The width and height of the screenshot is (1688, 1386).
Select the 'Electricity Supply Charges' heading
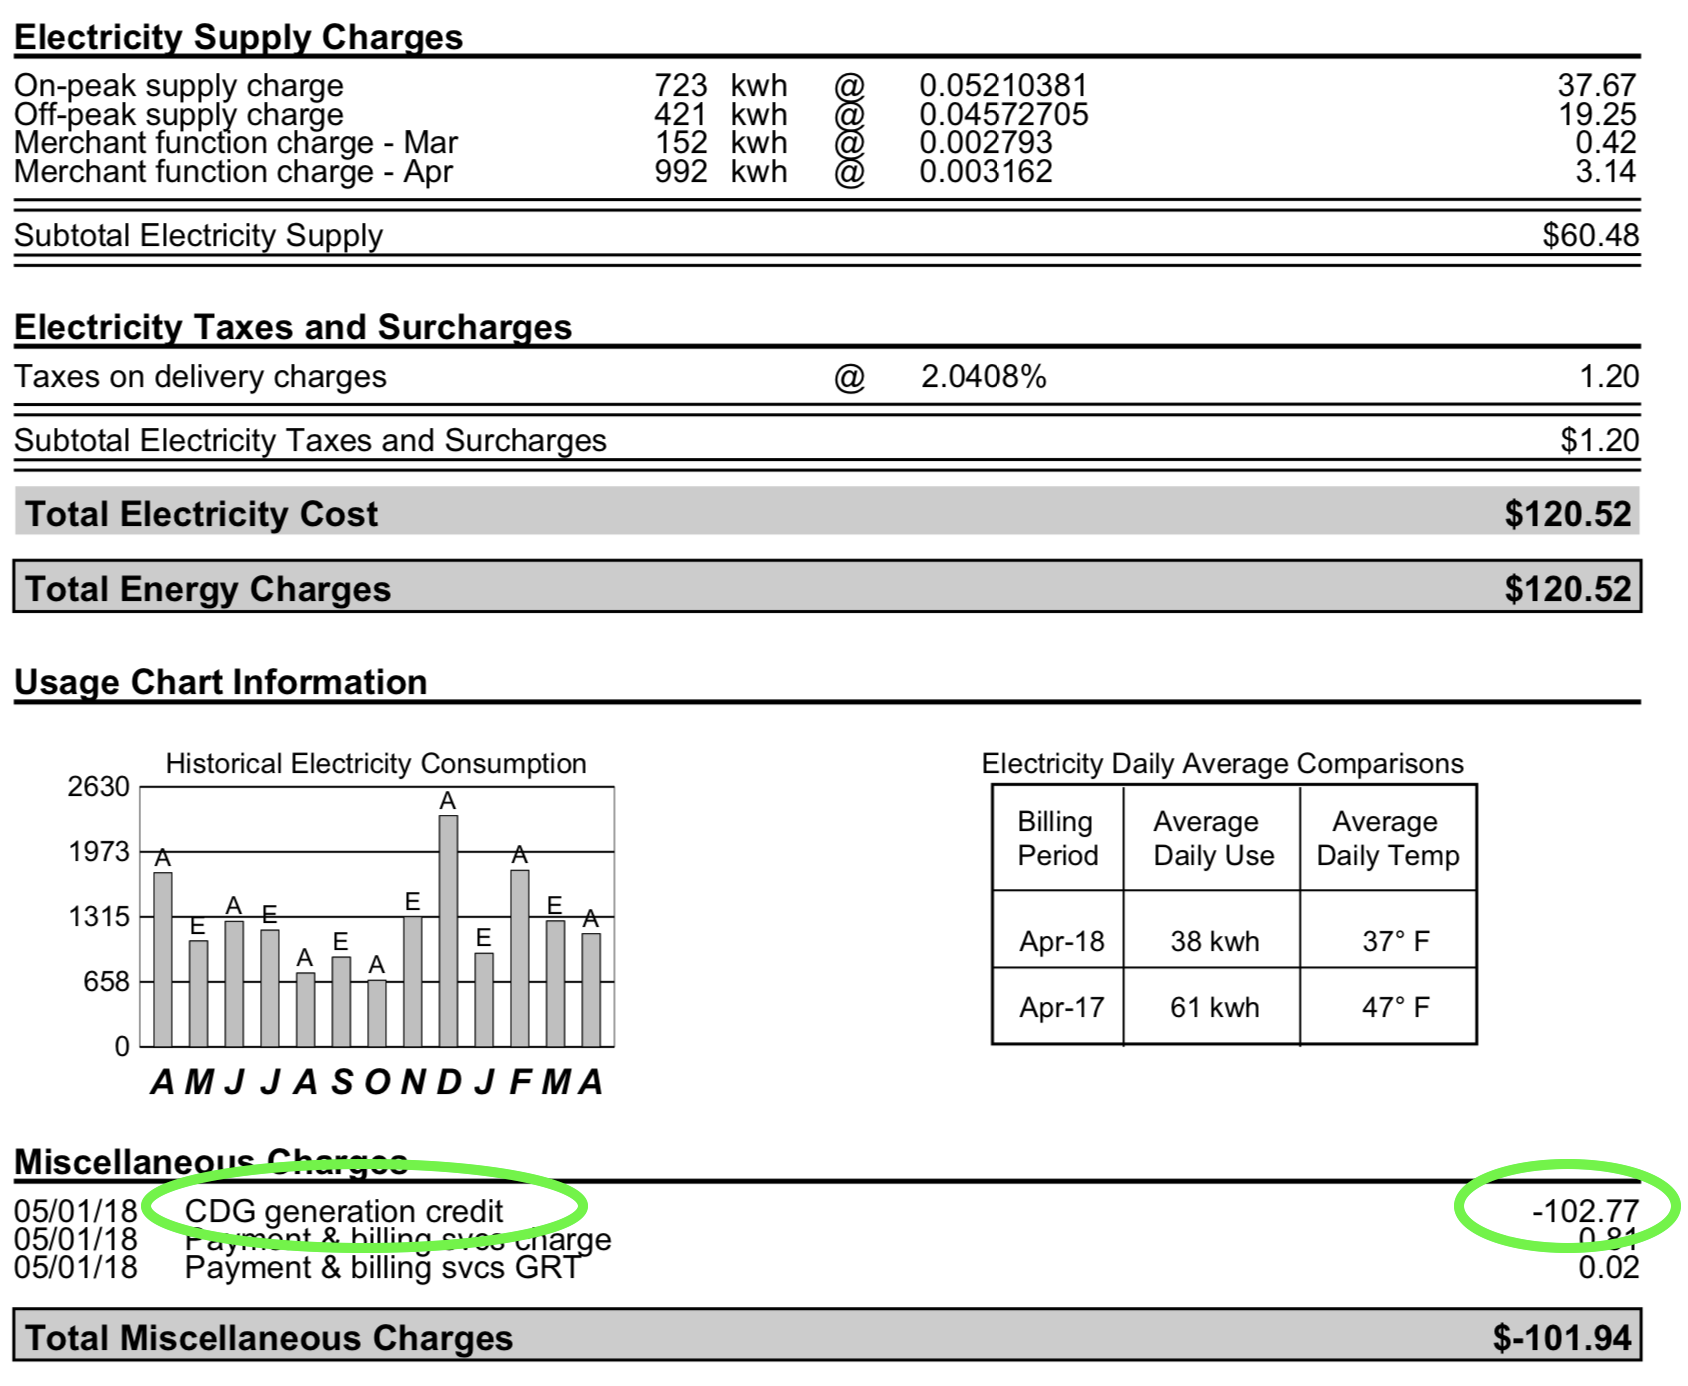coord(238,37)
